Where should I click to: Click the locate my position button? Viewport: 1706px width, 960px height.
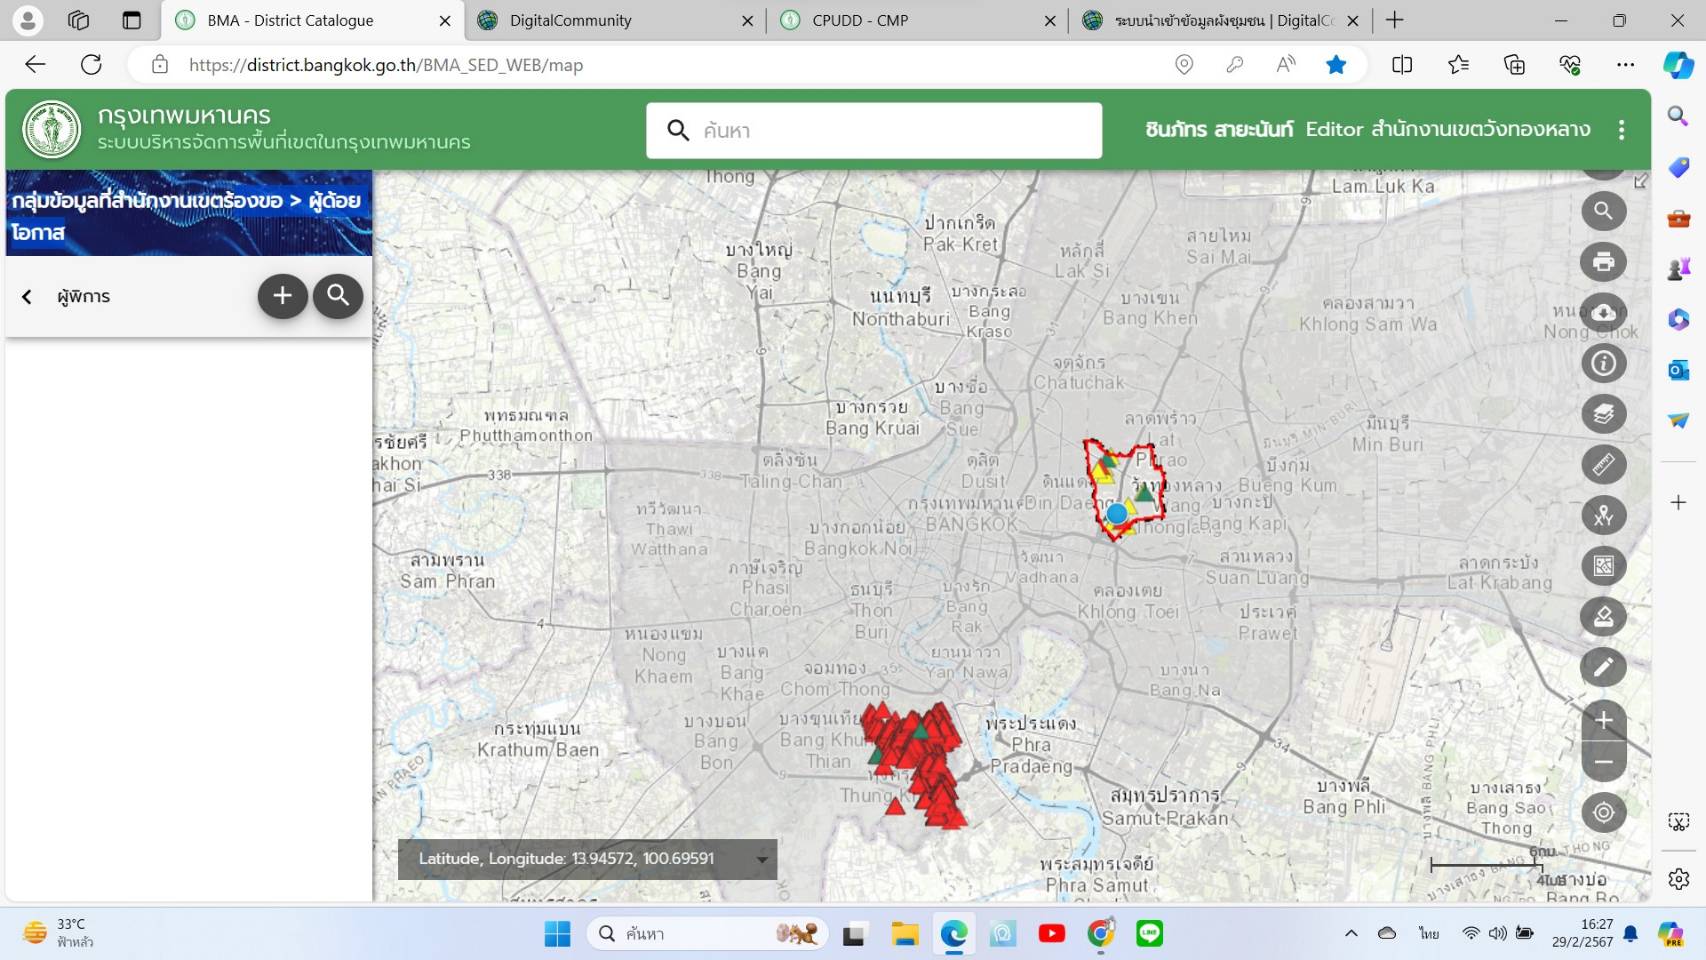point(1603,812)
